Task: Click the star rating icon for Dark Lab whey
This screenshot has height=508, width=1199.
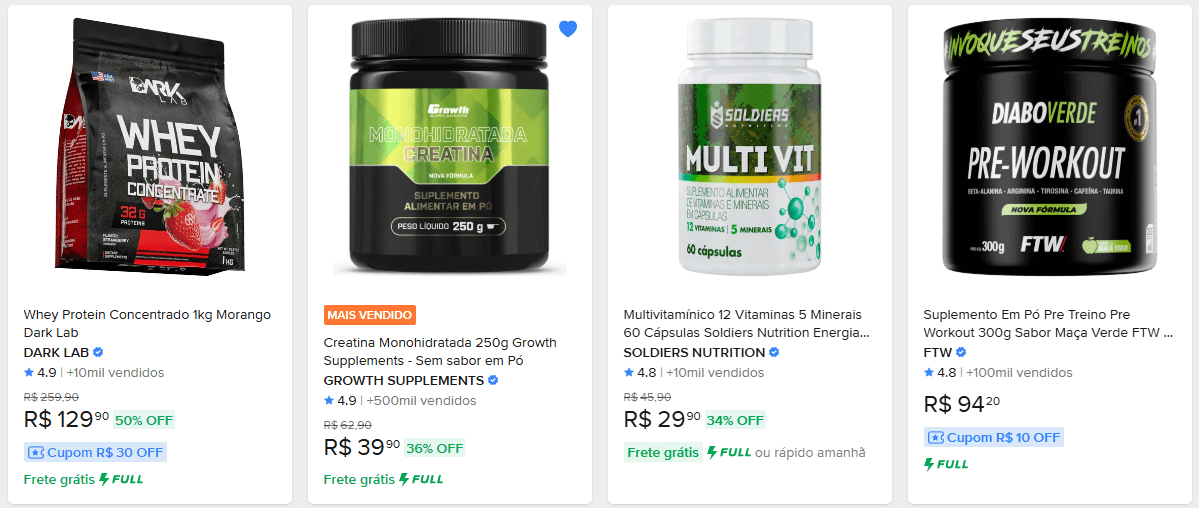Action: click(29, 373)
